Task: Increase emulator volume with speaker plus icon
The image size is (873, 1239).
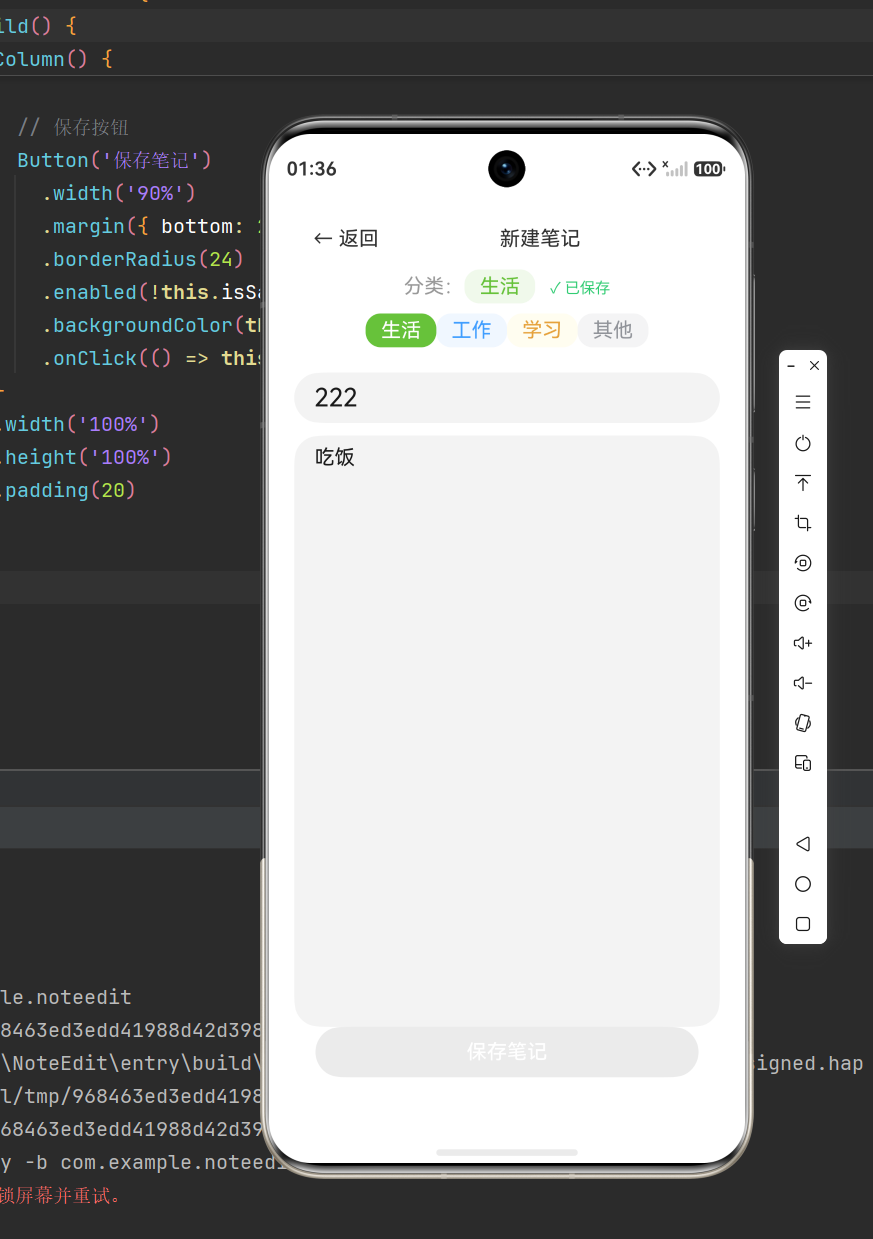Action: tap(802, 643)
